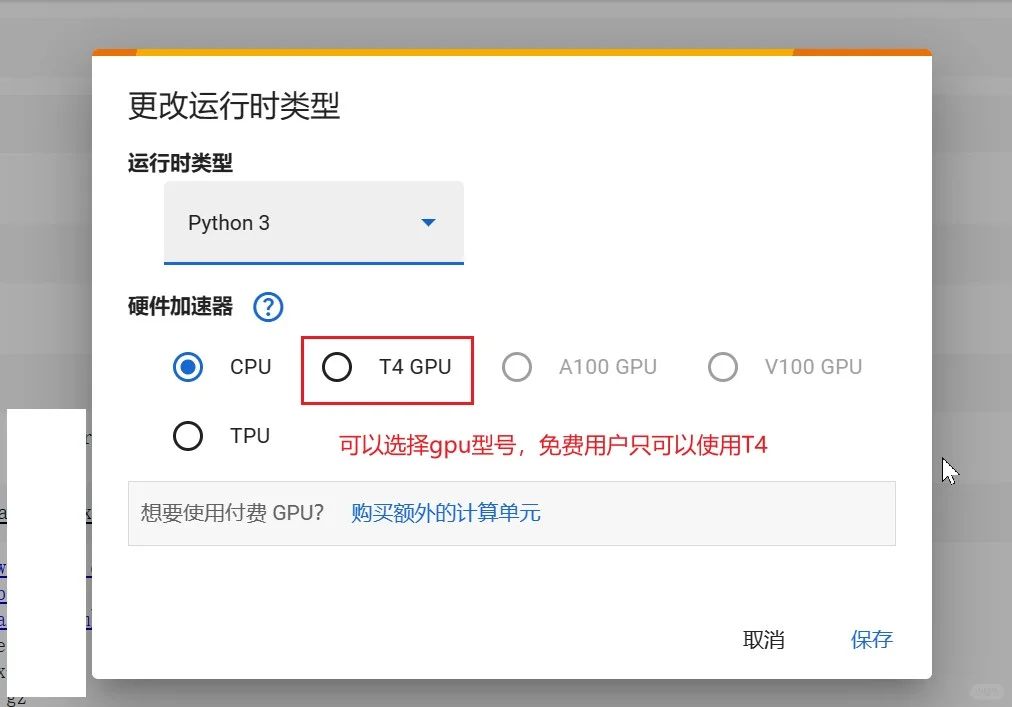Click the 运行时类型 section label

[180, 163]
